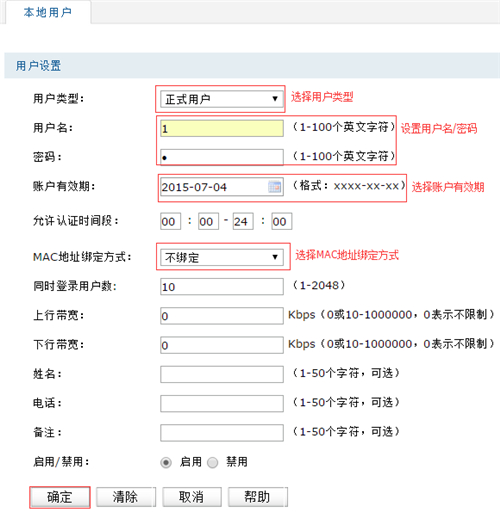Click the 格式：xxxx-xx-xx hint text
This screenshot has width=500, height=512.
pos(349,185)
